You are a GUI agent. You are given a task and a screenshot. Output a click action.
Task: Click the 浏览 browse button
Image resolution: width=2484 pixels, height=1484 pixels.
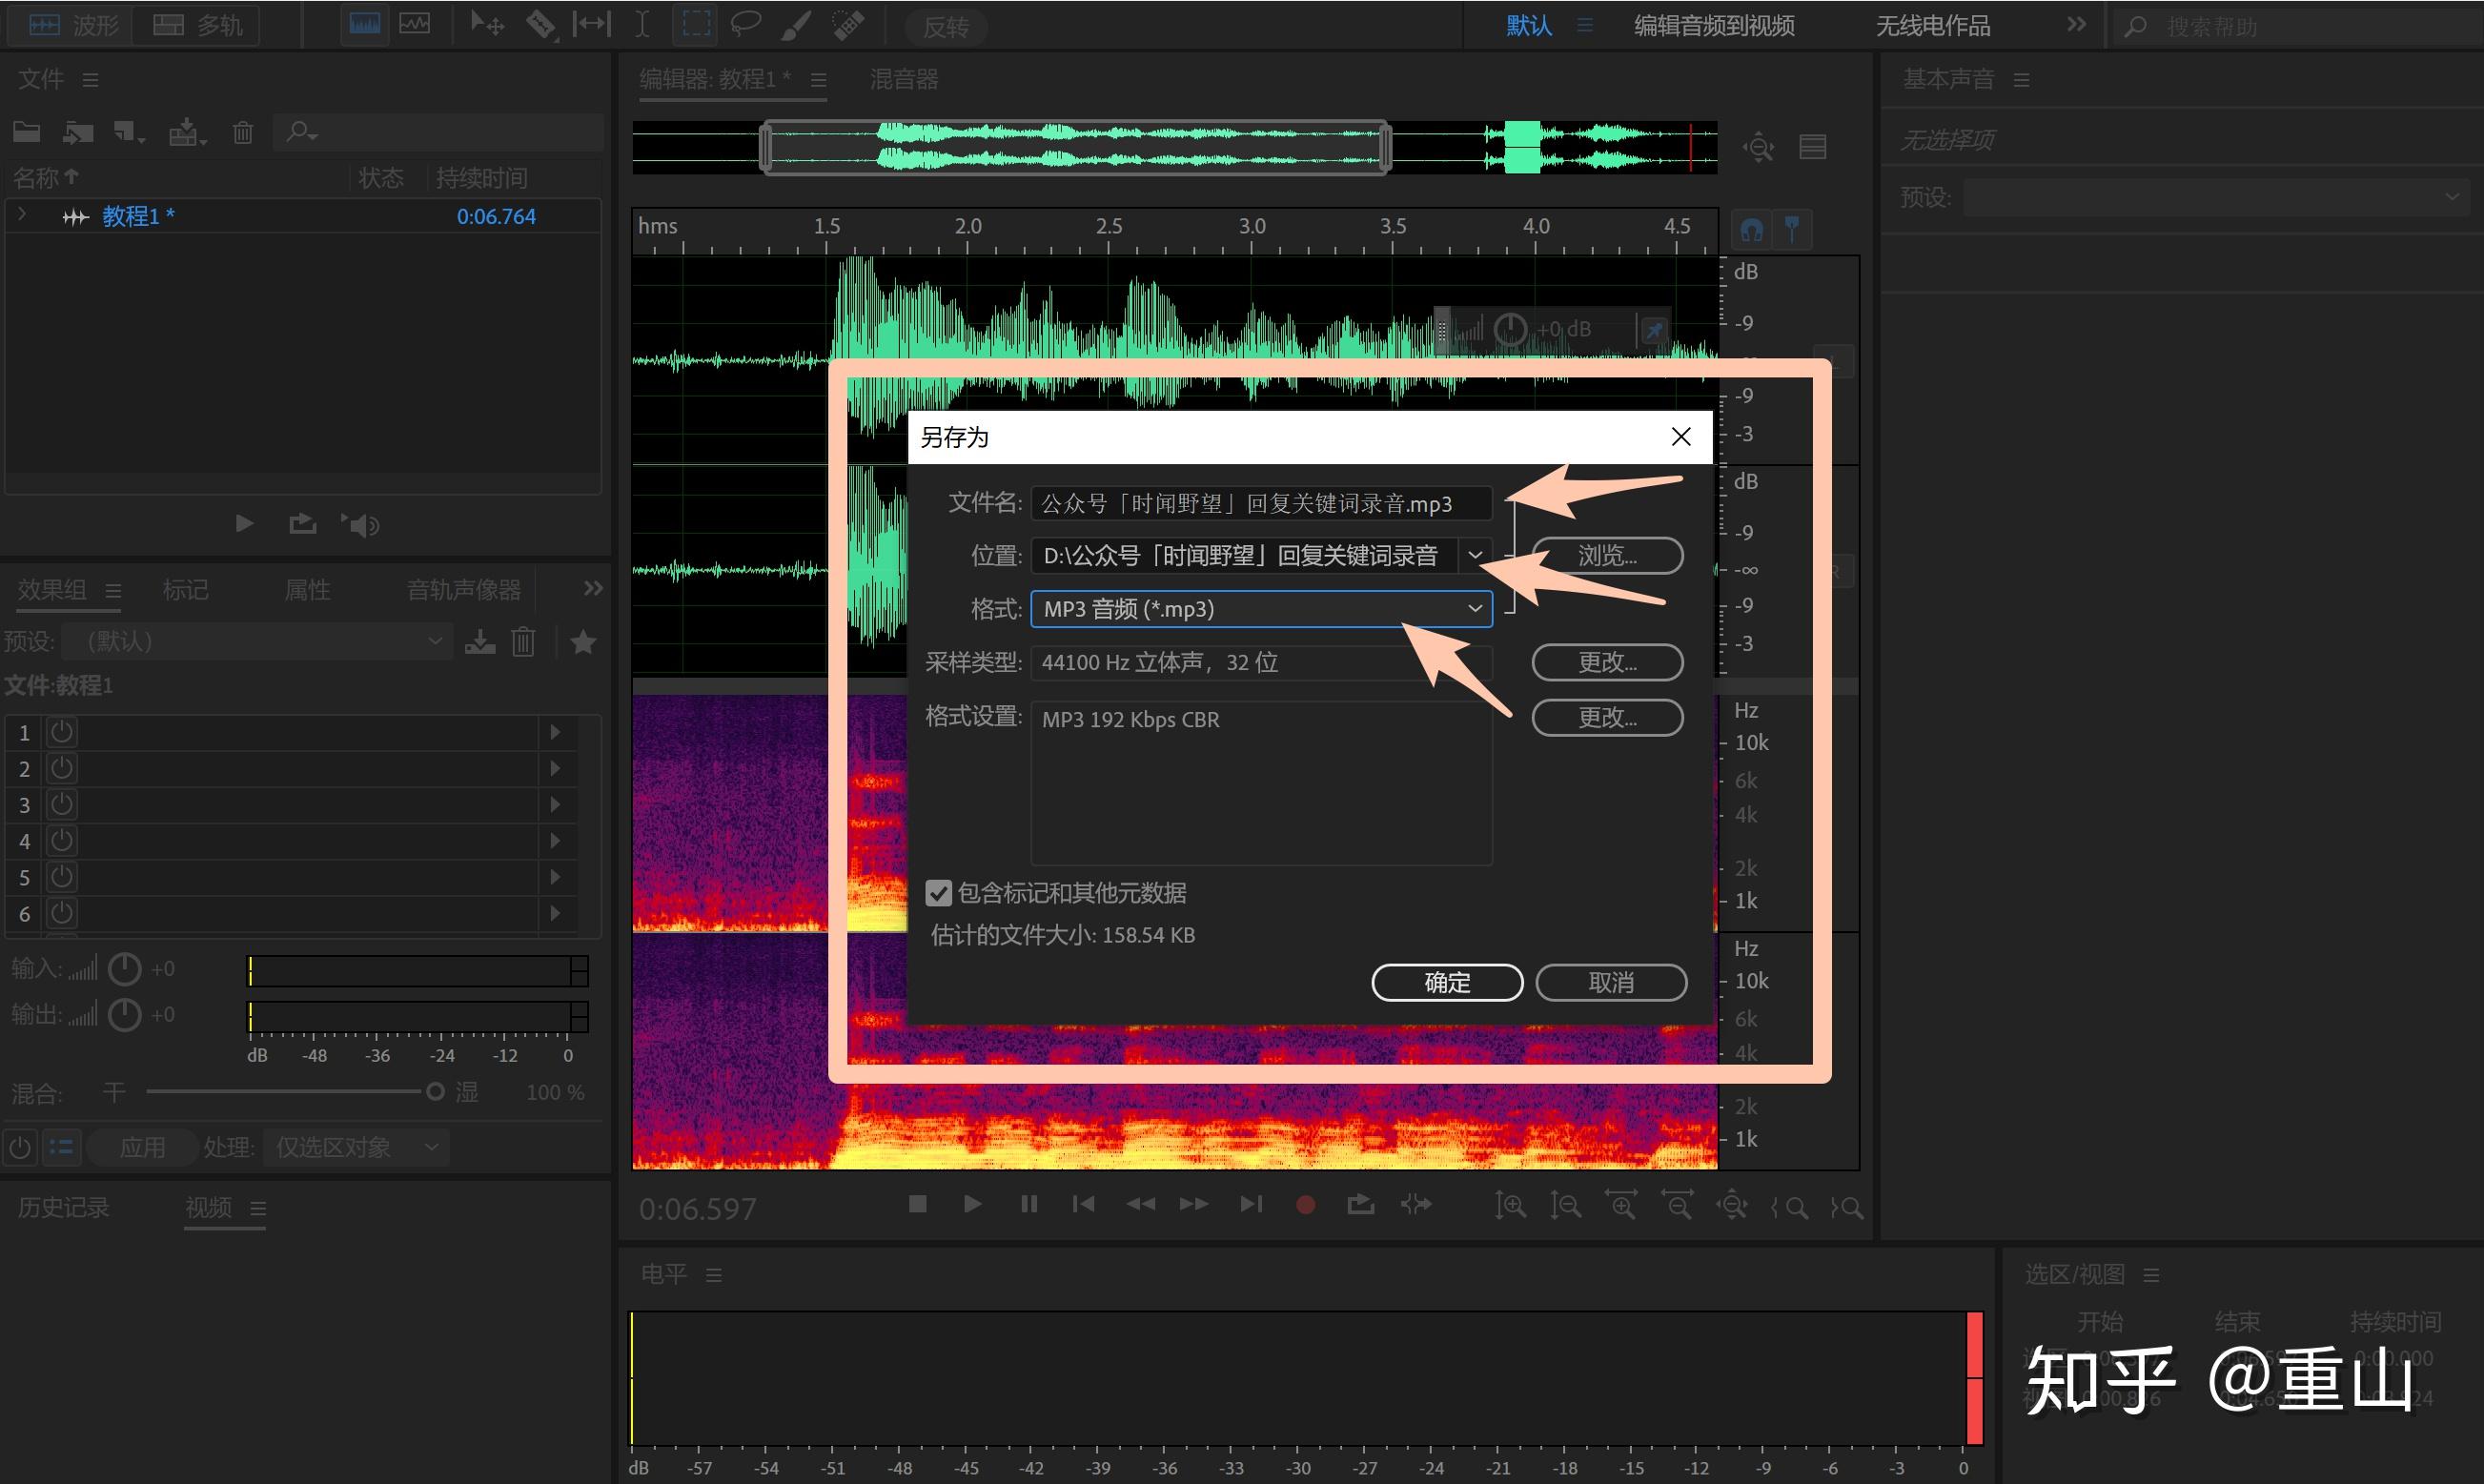coord(1607,555)
